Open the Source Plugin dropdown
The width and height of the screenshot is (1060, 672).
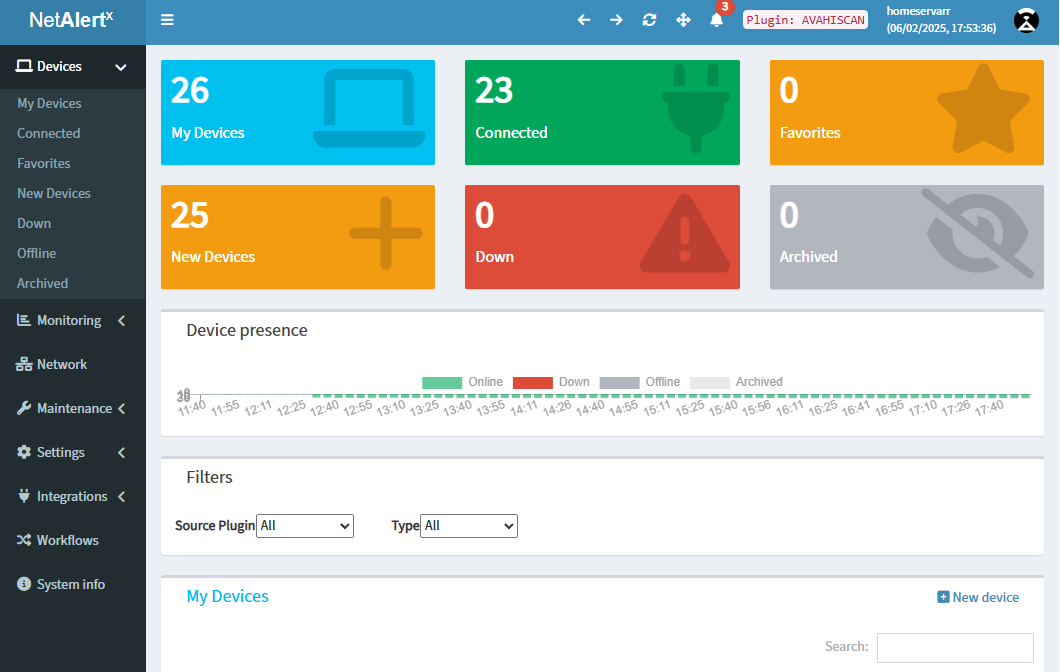pyautogui.click(x=305, y=525)
